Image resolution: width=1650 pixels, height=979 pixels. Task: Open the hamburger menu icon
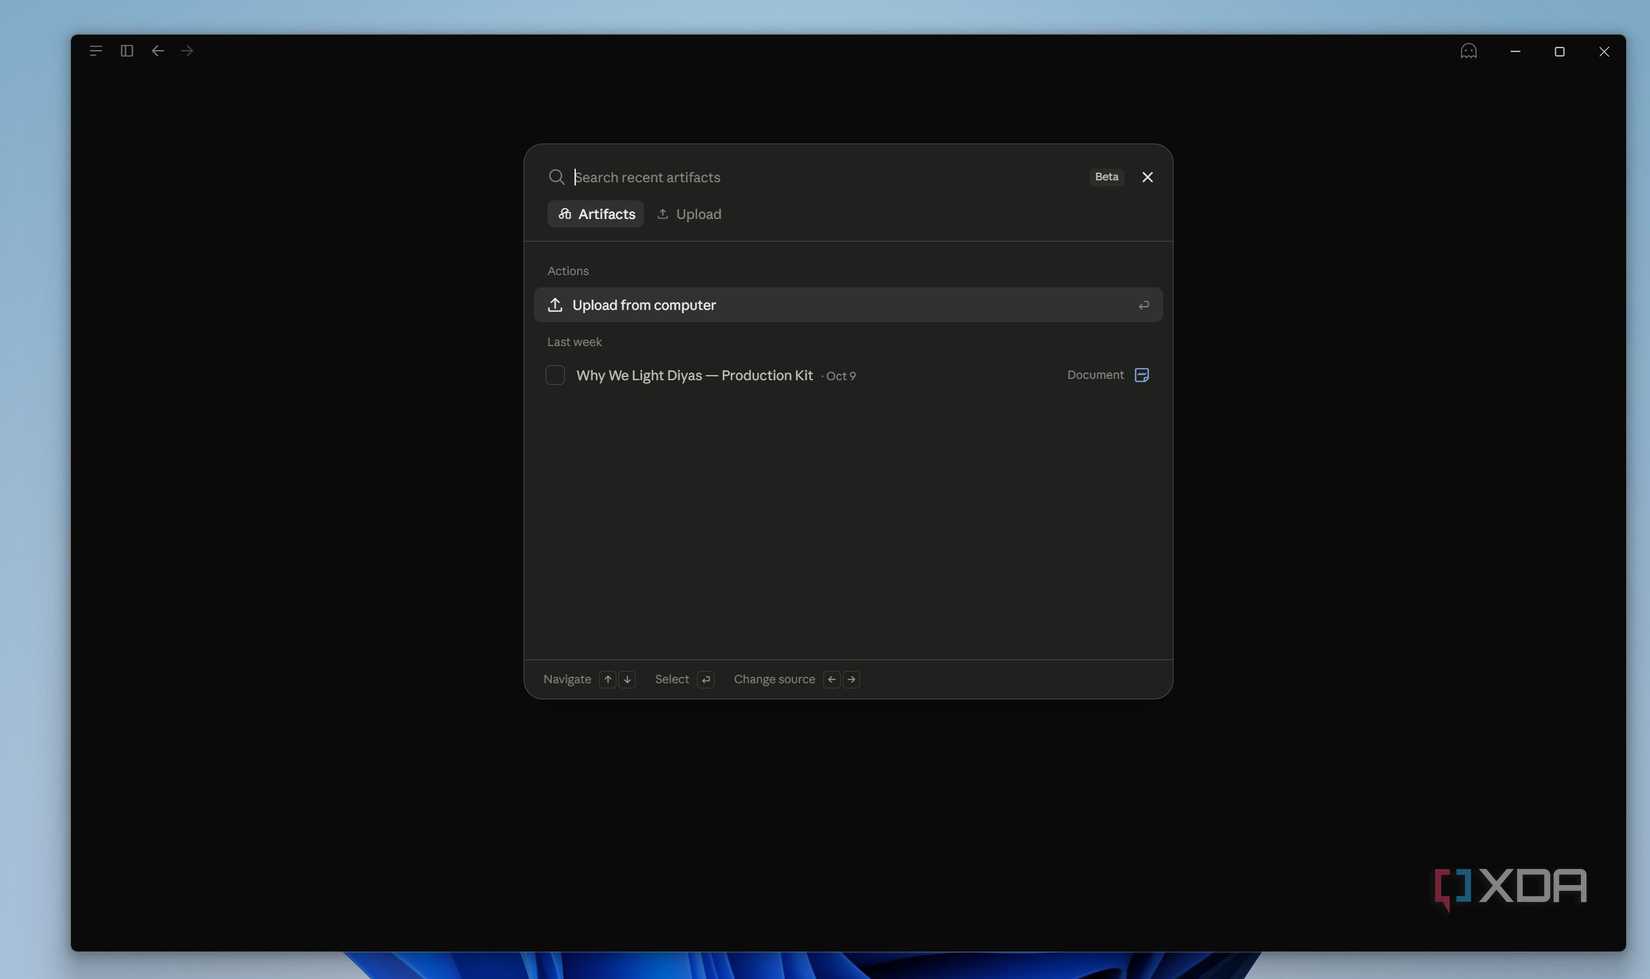96,51
